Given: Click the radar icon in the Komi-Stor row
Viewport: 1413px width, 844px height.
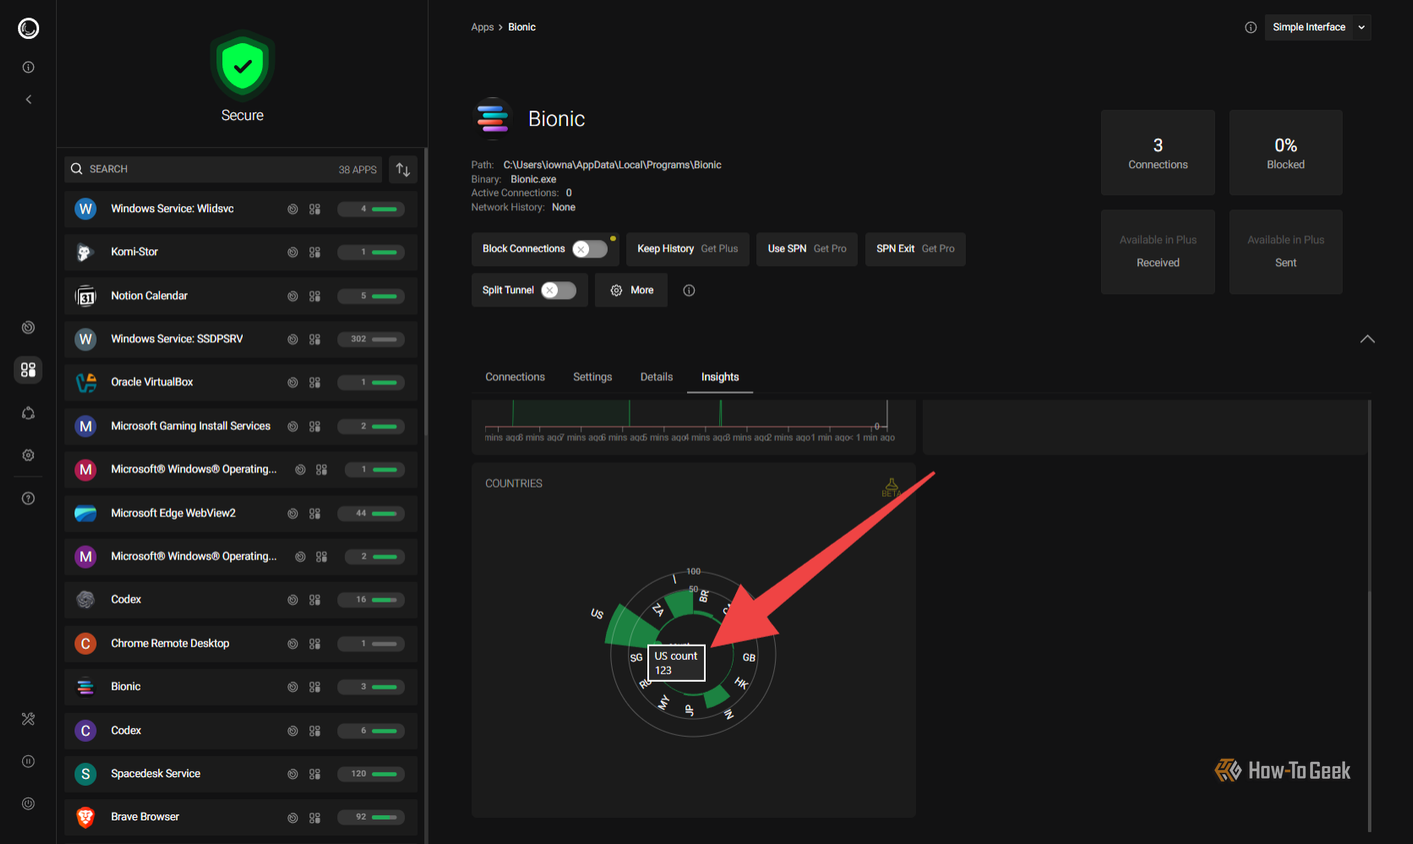Looking at the screenshot, I should pyautogui.click(x=293, y=253).
